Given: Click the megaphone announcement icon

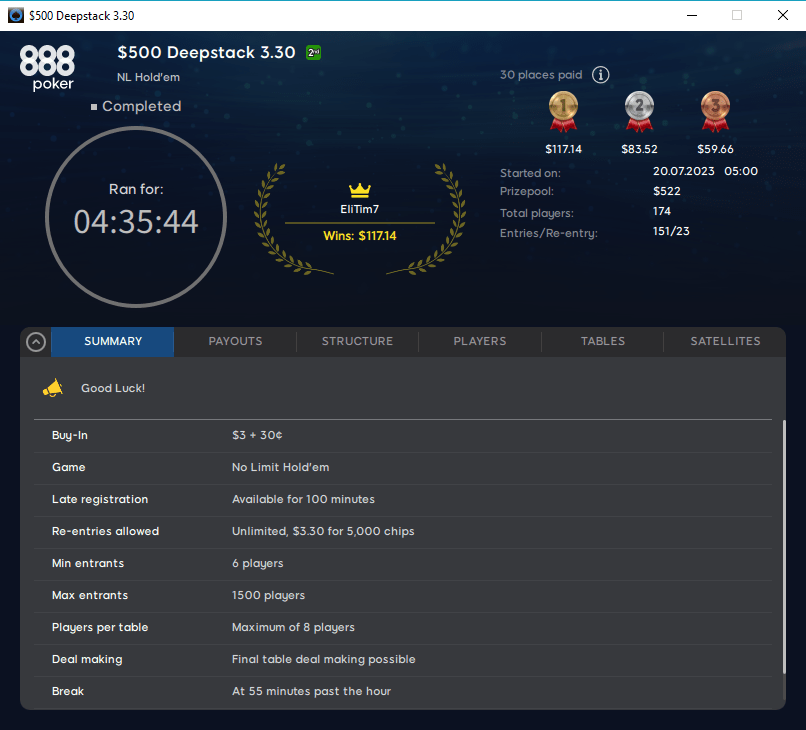Looking at the screenshot, I should 53,388.
